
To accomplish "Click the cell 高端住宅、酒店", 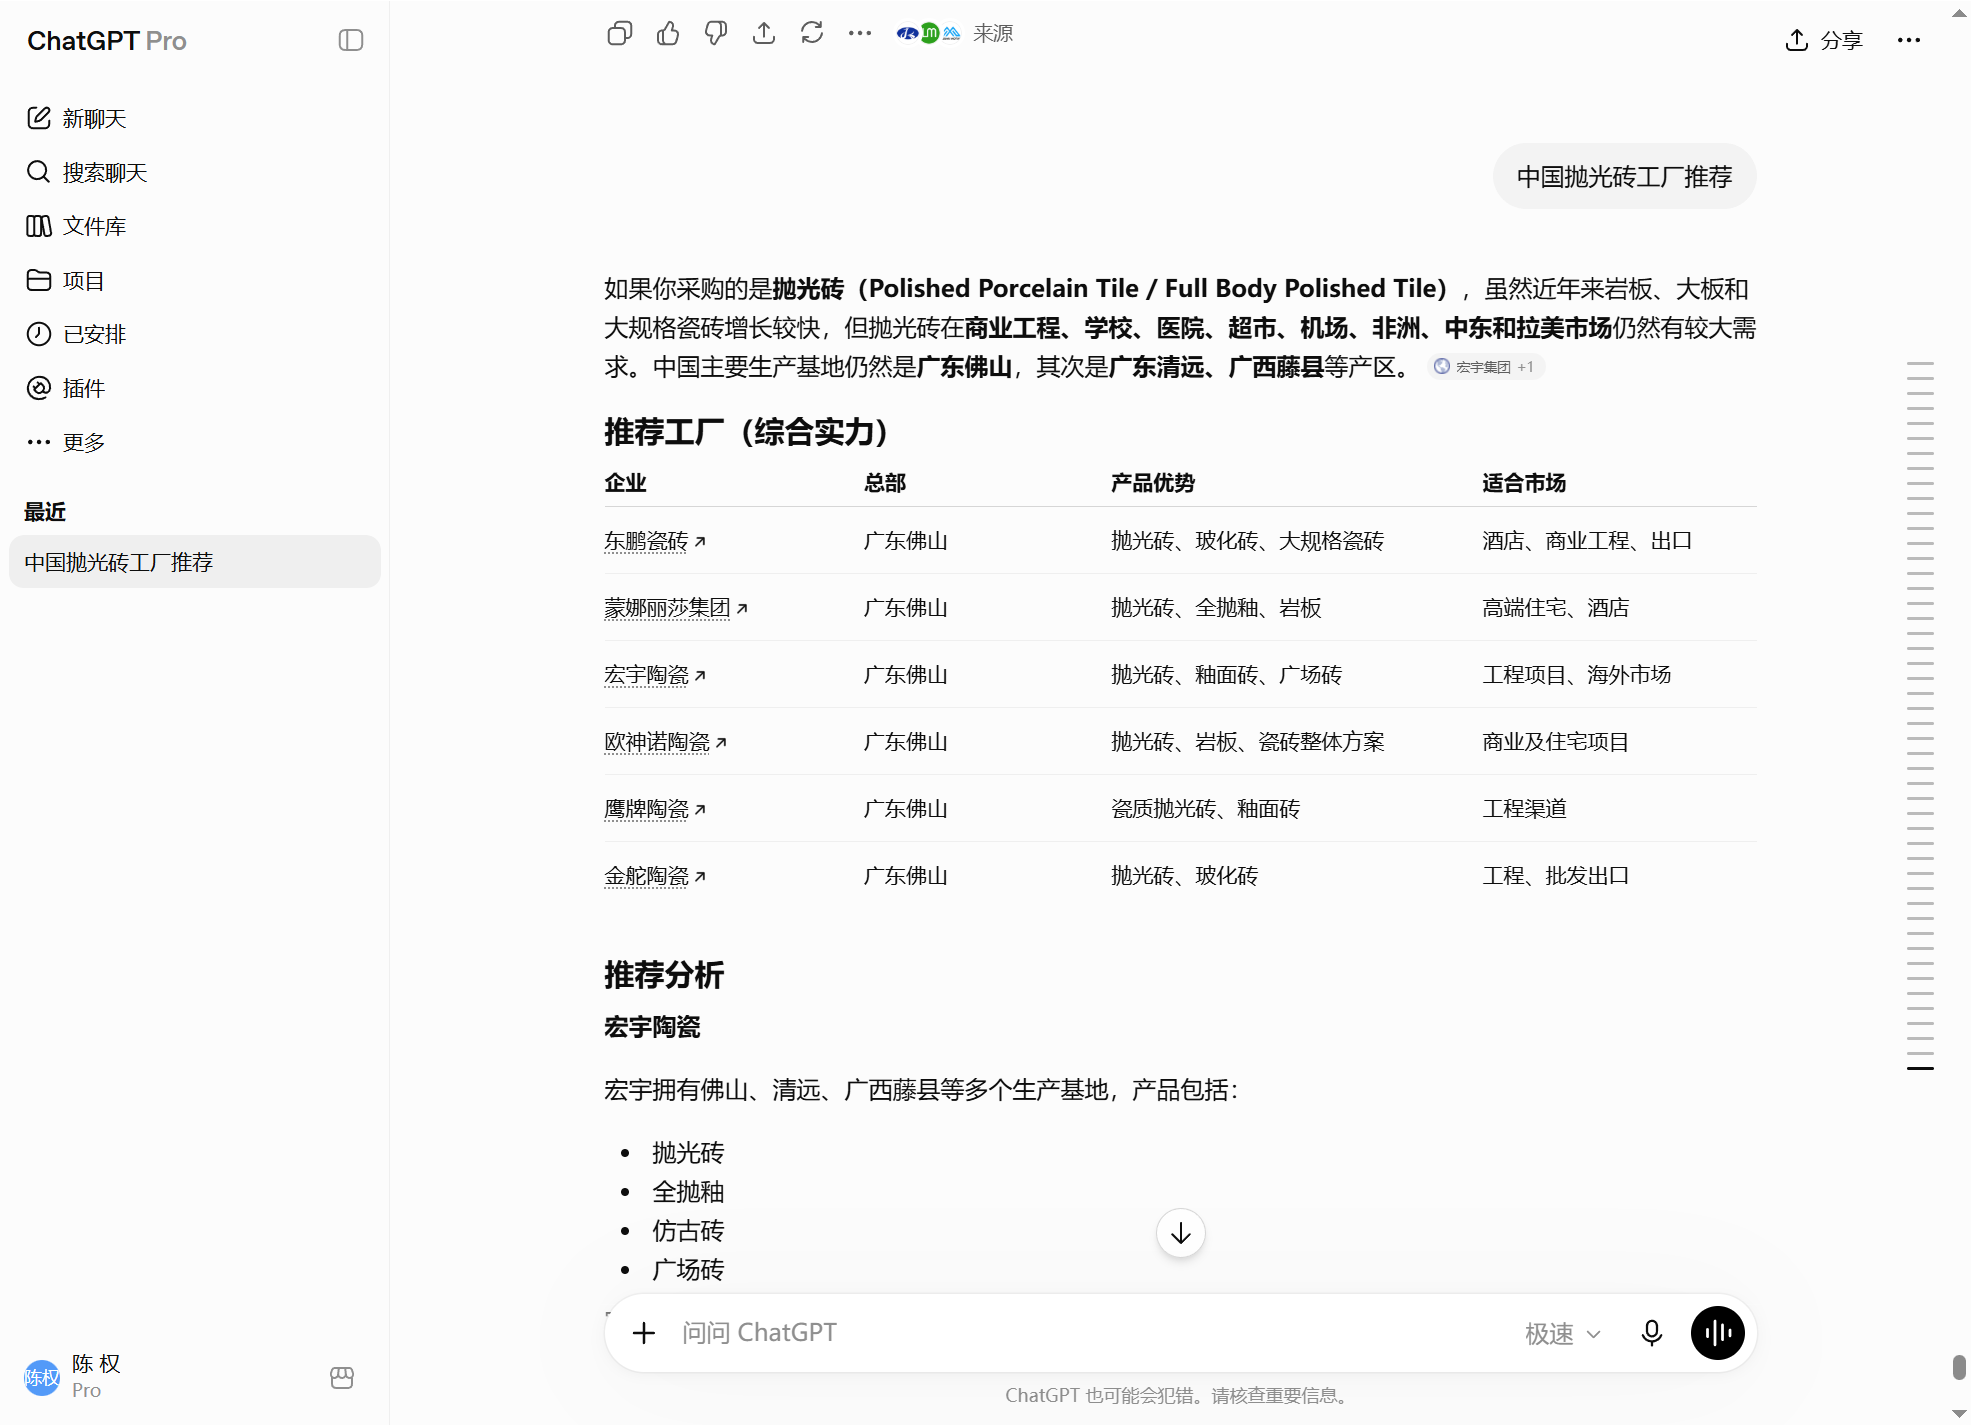I will (x=1556, y=608).
